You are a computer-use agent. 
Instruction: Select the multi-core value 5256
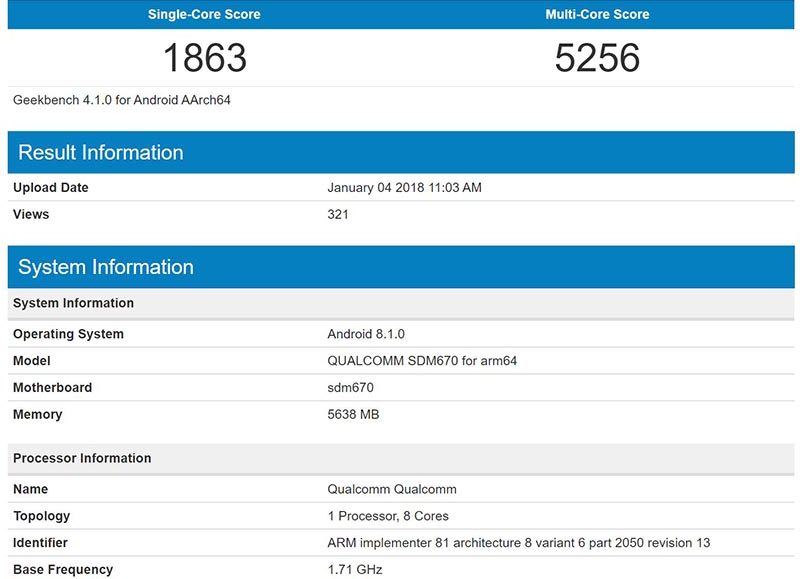[x=597, y=58]
